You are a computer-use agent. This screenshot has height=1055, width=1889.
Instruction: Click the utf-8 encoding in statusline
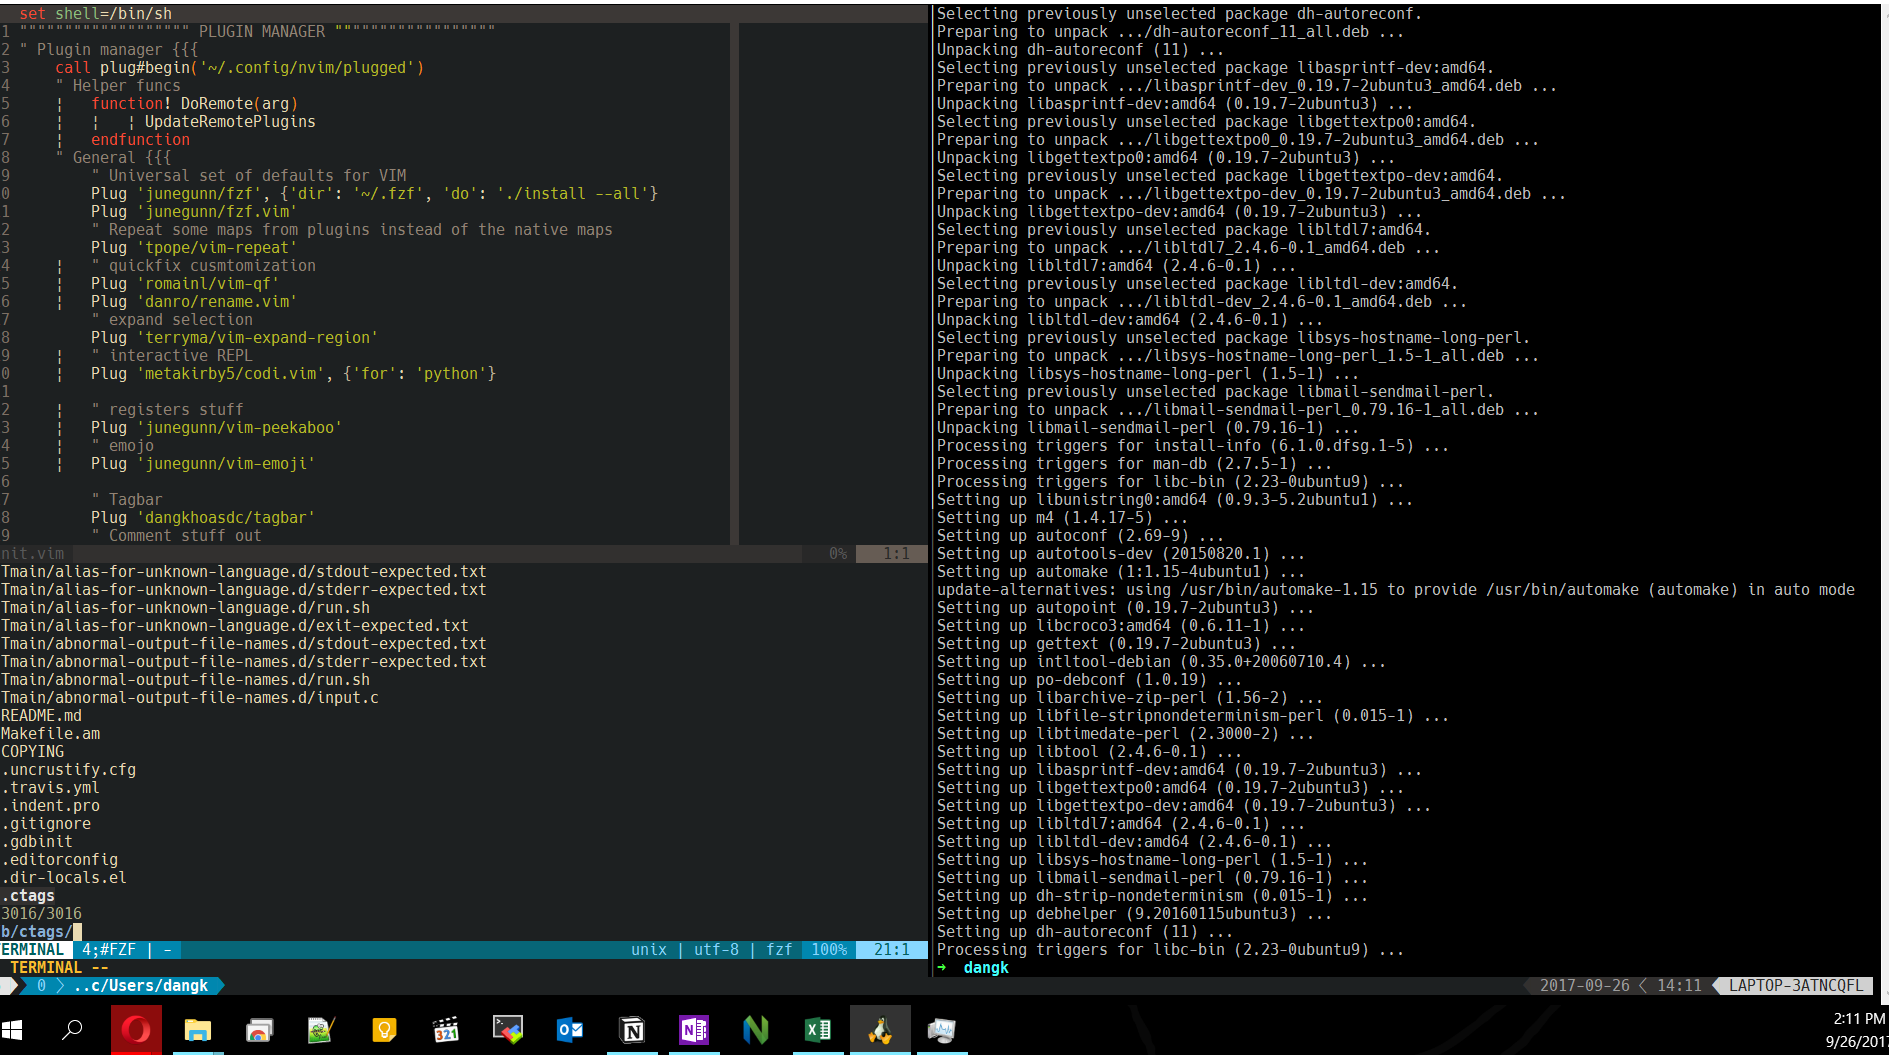716,950
